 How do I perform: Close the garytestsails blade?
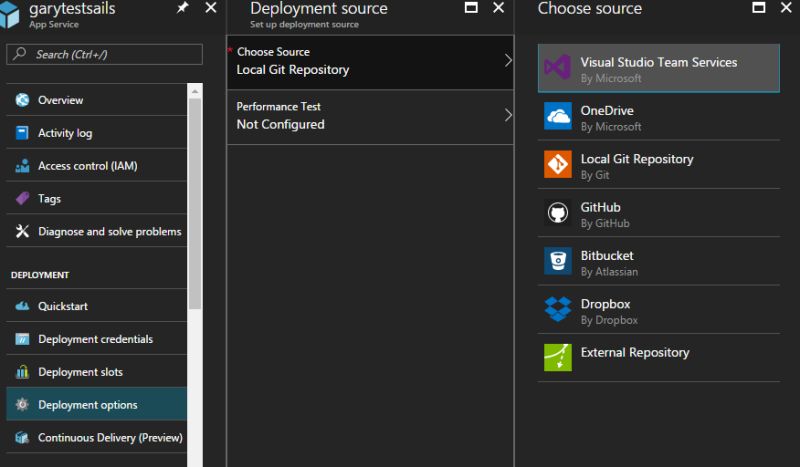click(x=211, y=8)
